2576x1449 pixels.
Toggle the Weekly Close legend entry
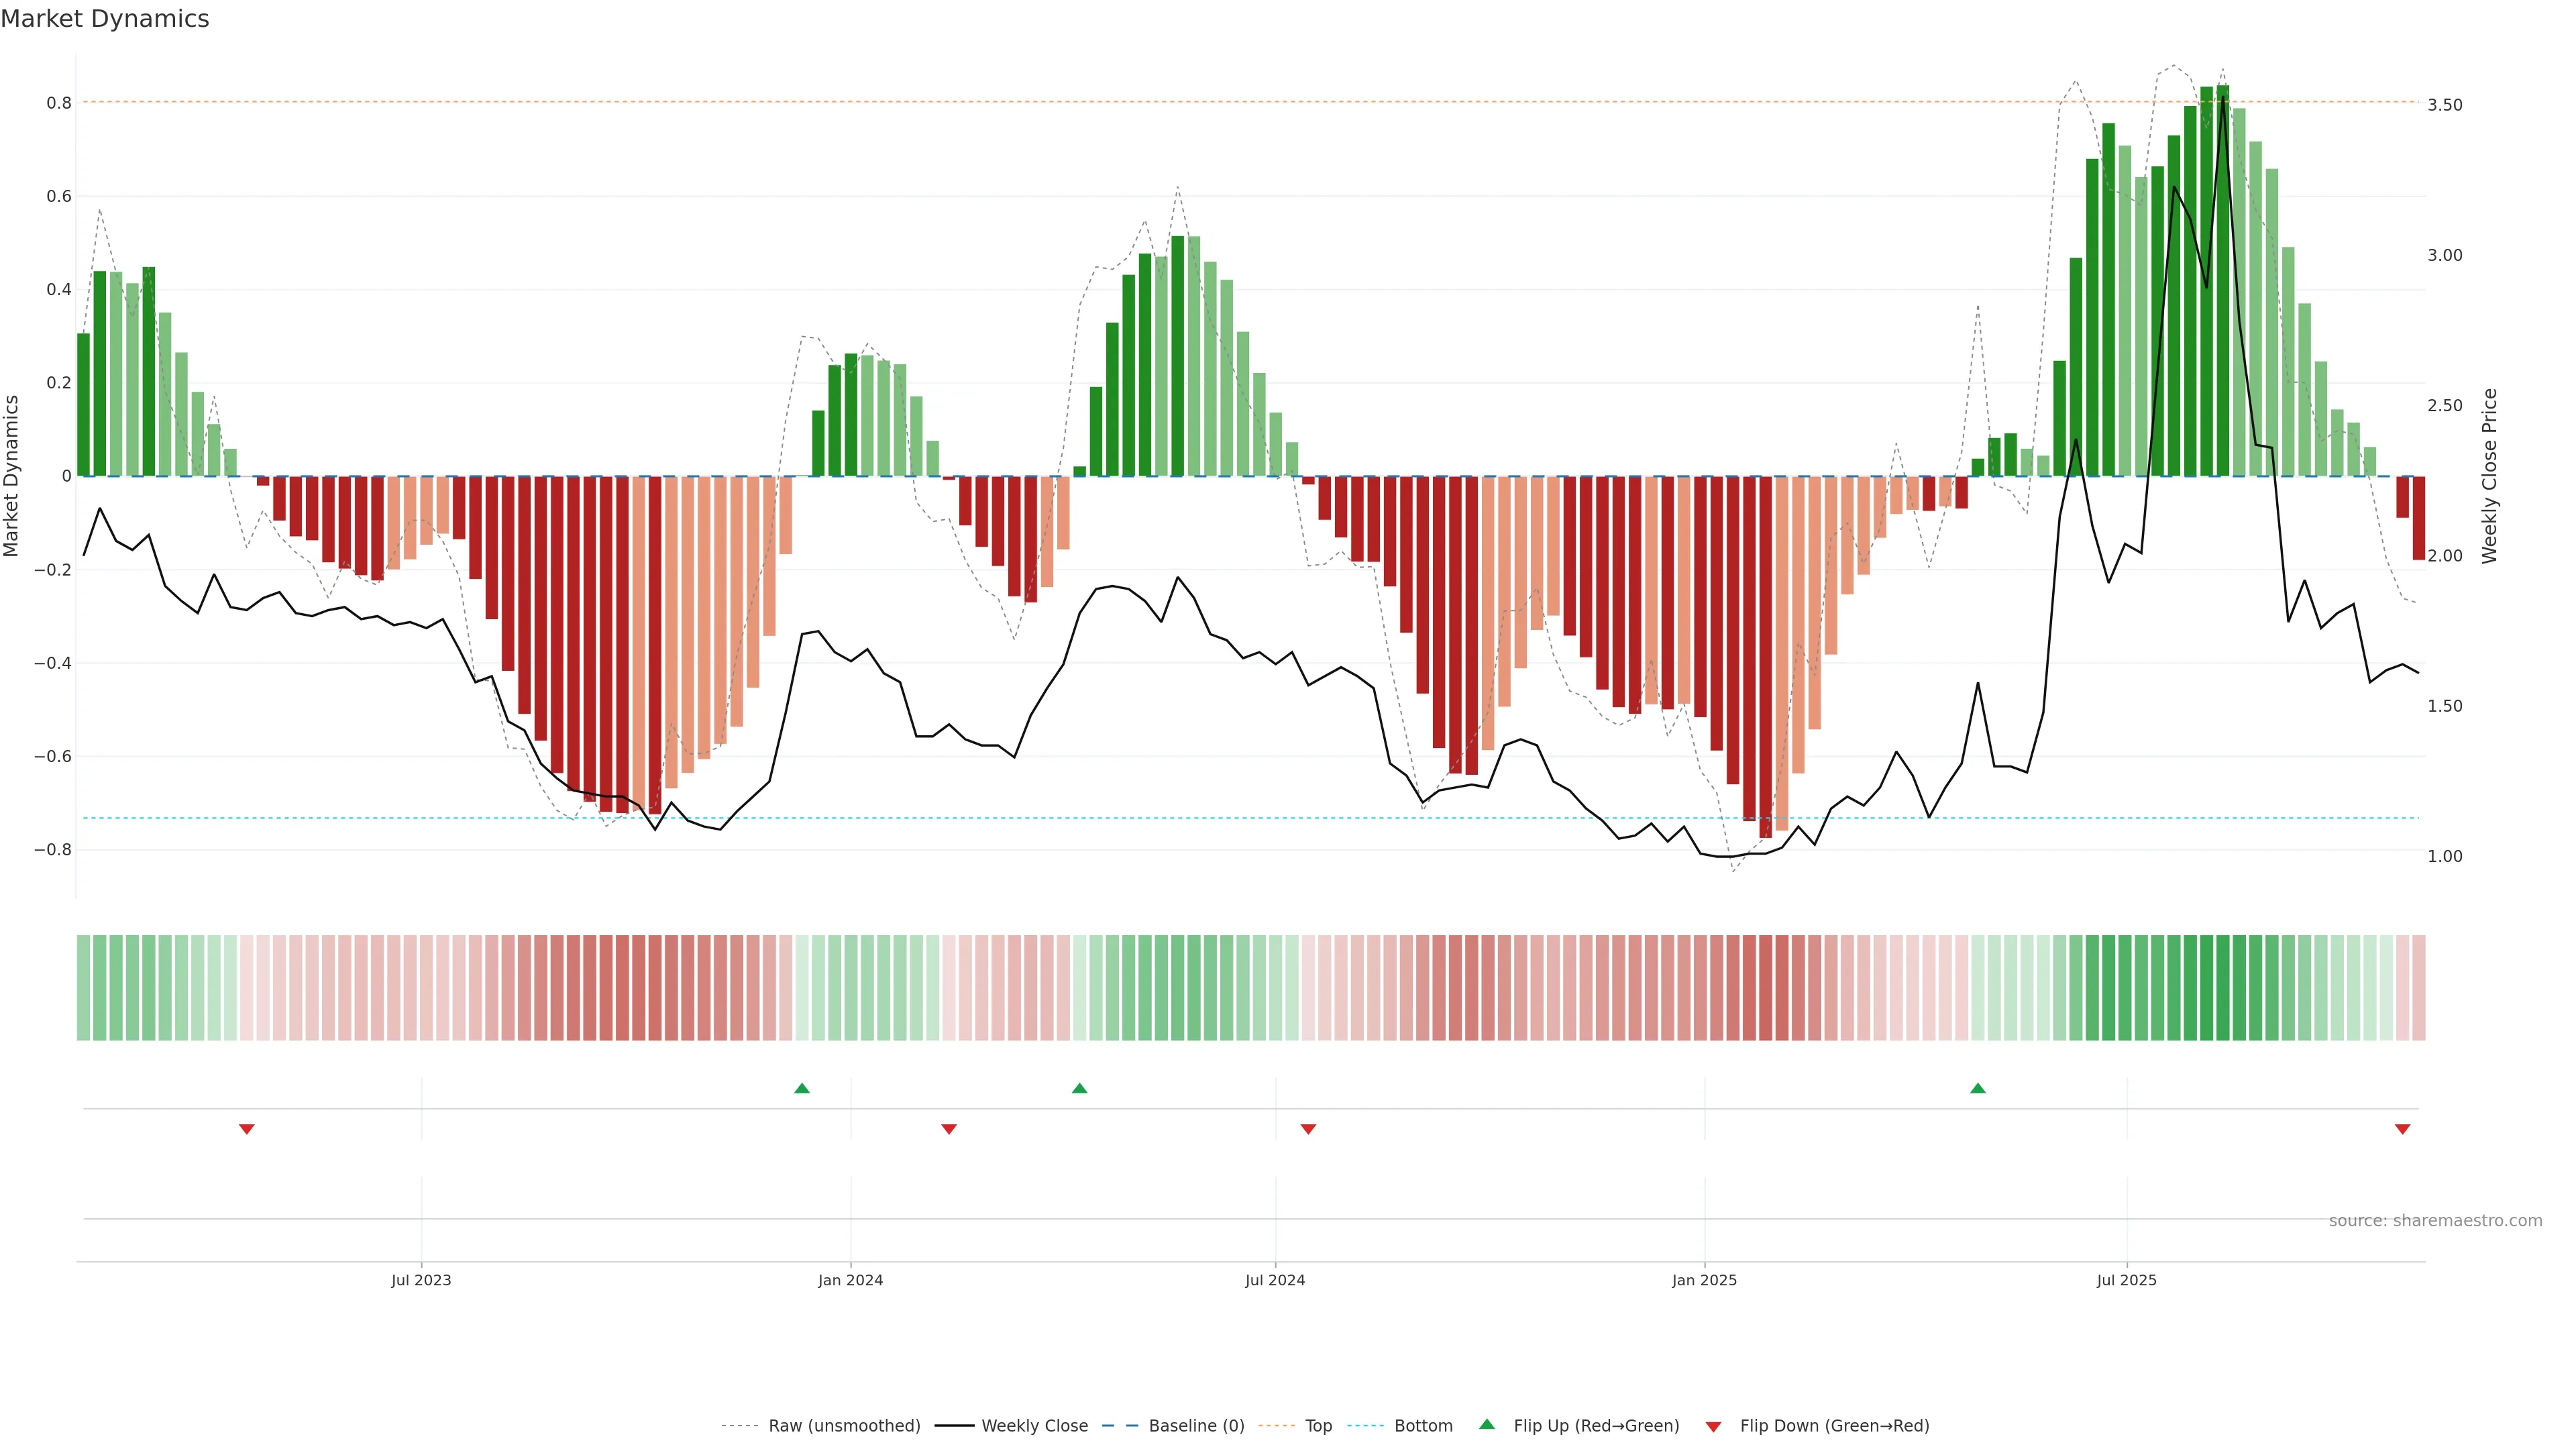click(x=1034, y=1425)
